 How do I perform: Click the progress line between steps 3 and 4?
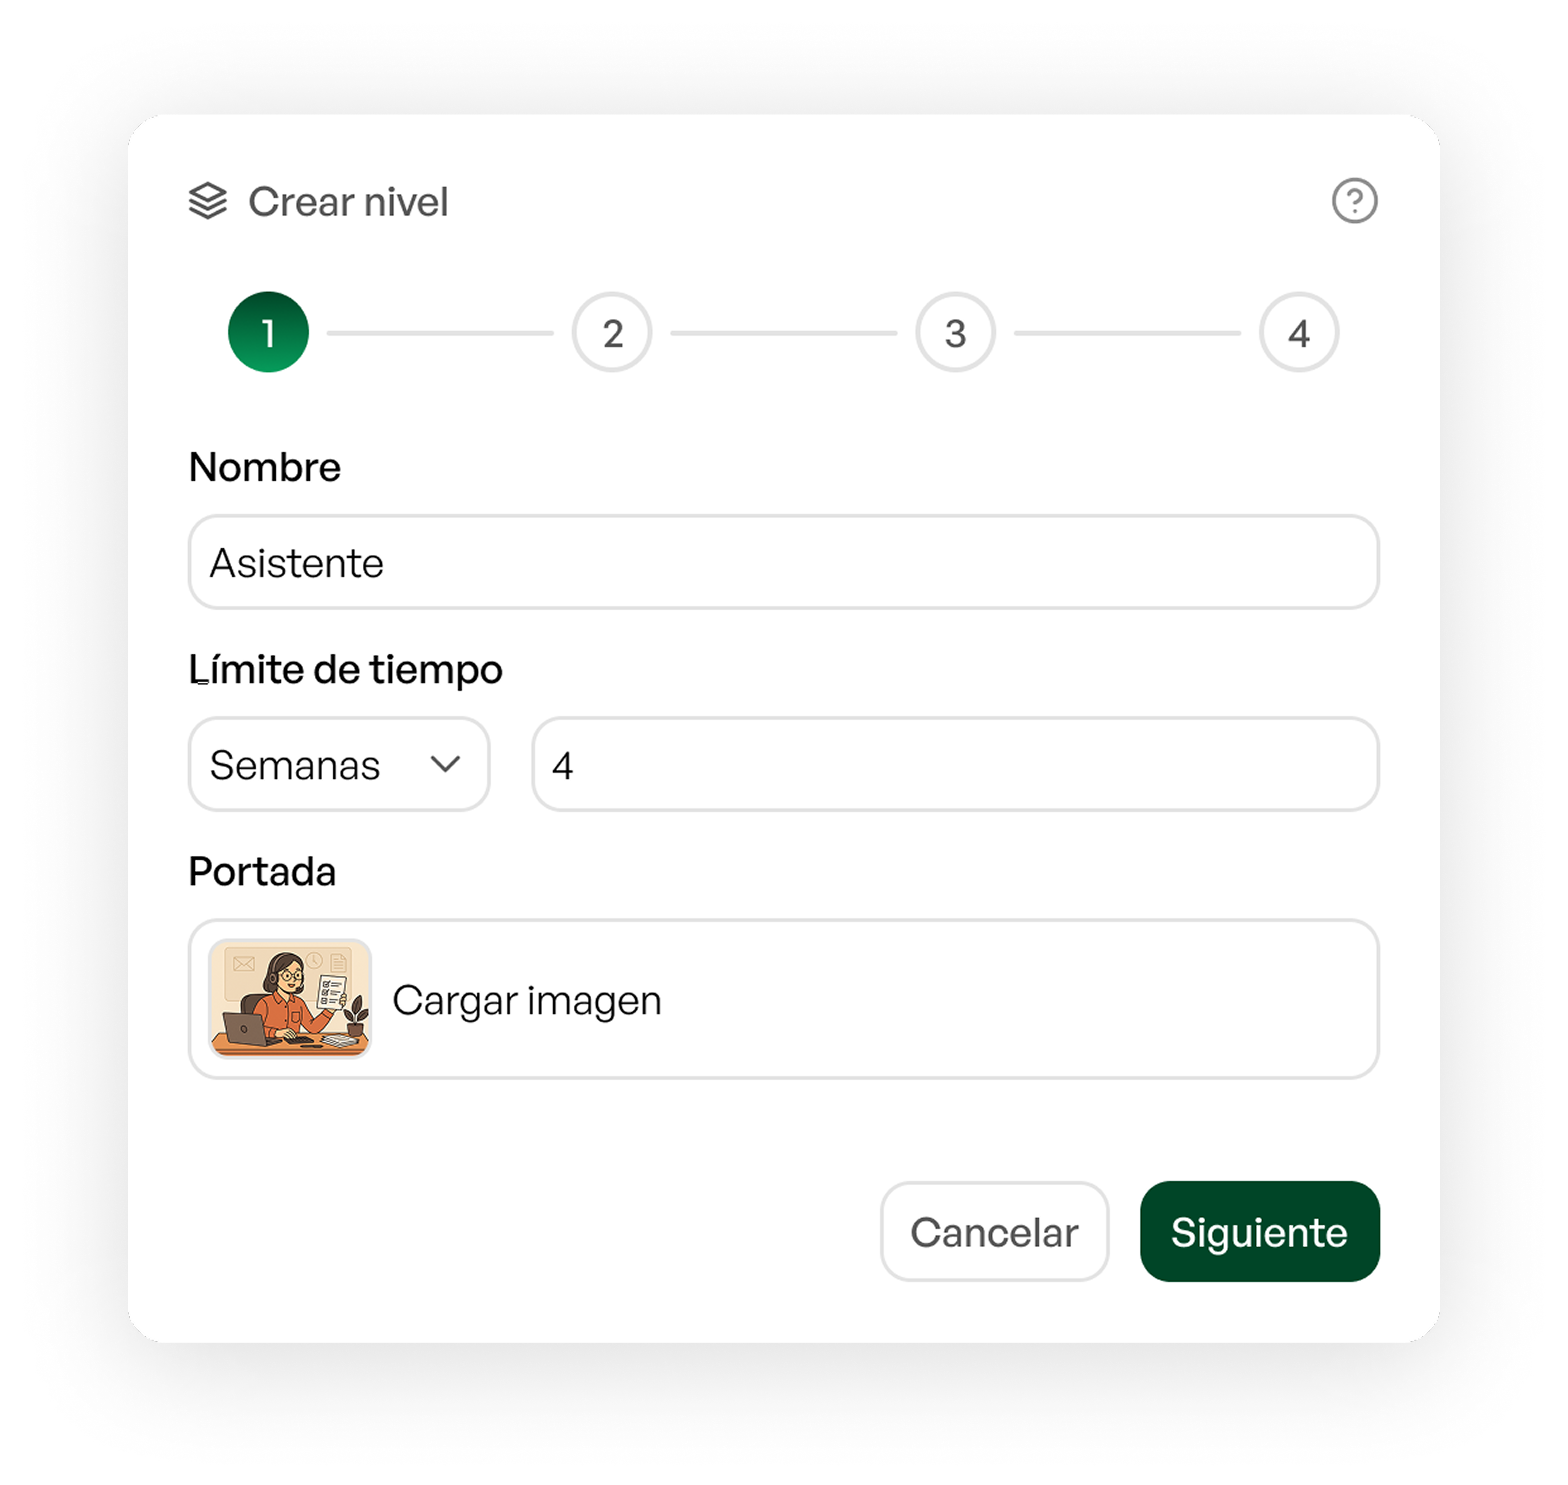[x=1127, y=333]
